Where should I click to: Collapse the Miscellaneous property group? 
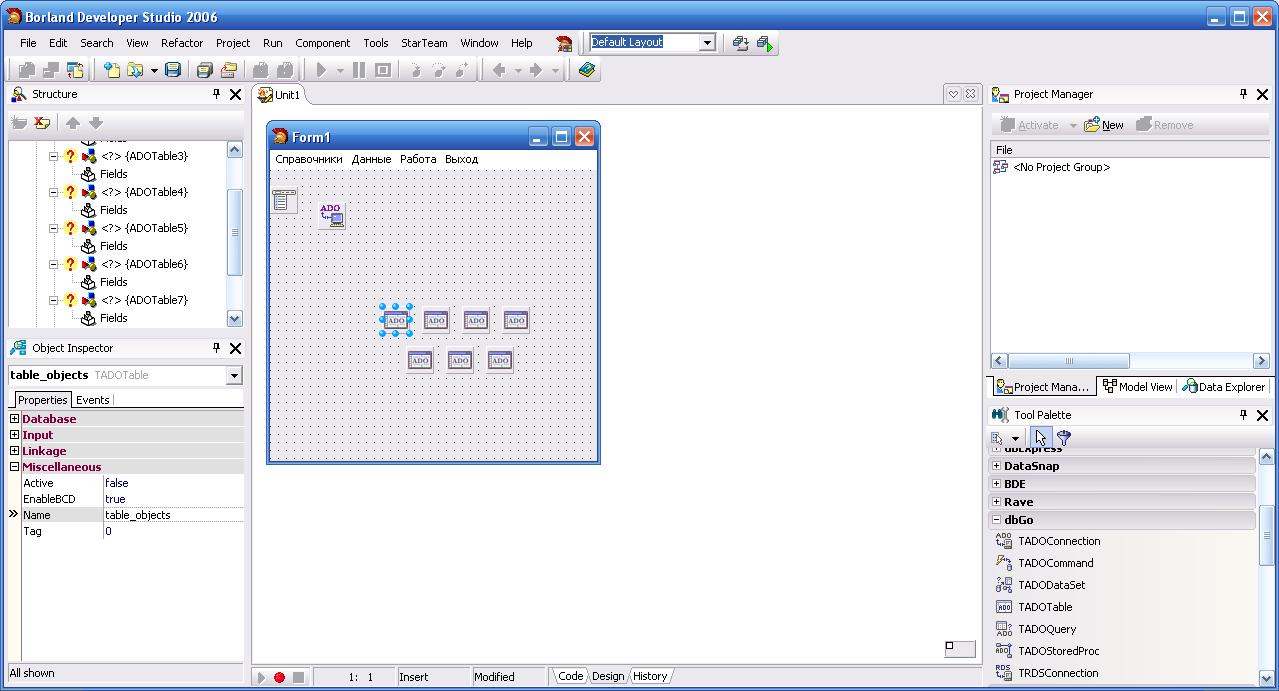(15, 467)
